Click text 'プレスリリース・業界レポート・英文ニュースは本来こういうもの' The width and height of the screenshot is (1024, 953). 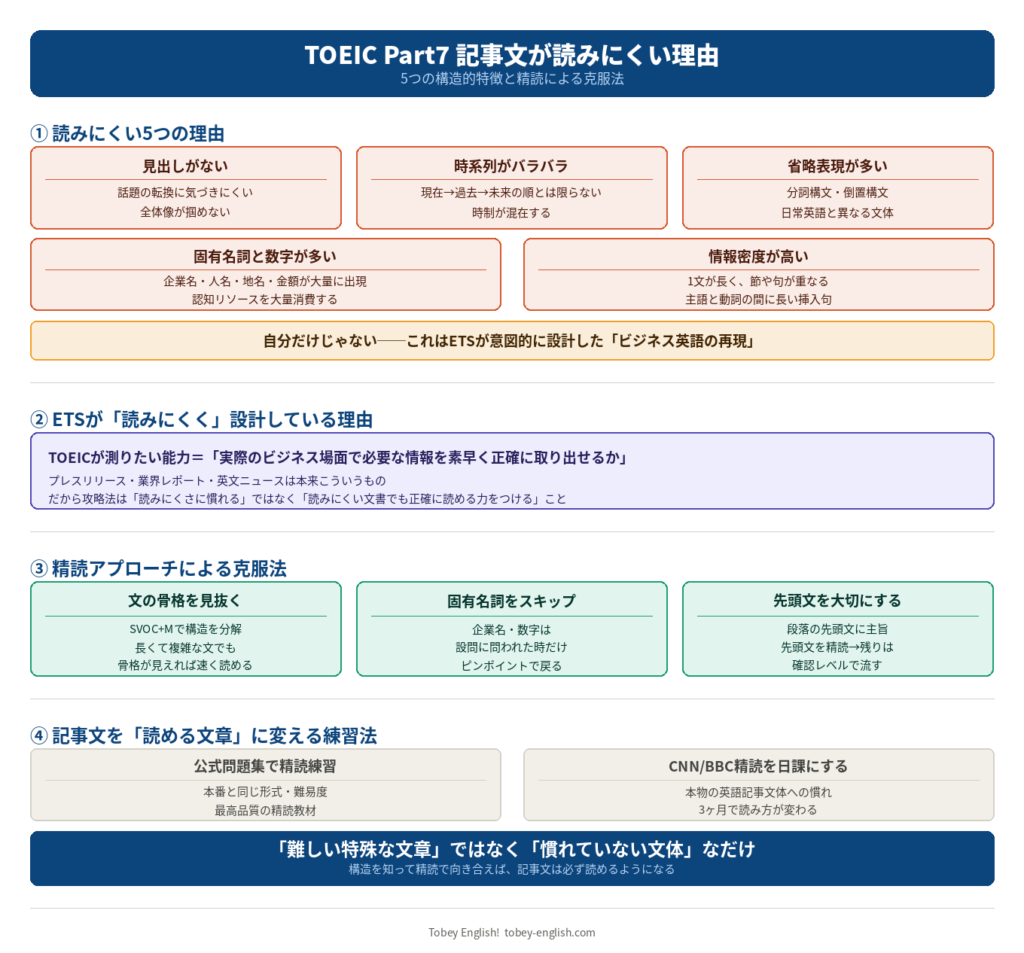217,481
